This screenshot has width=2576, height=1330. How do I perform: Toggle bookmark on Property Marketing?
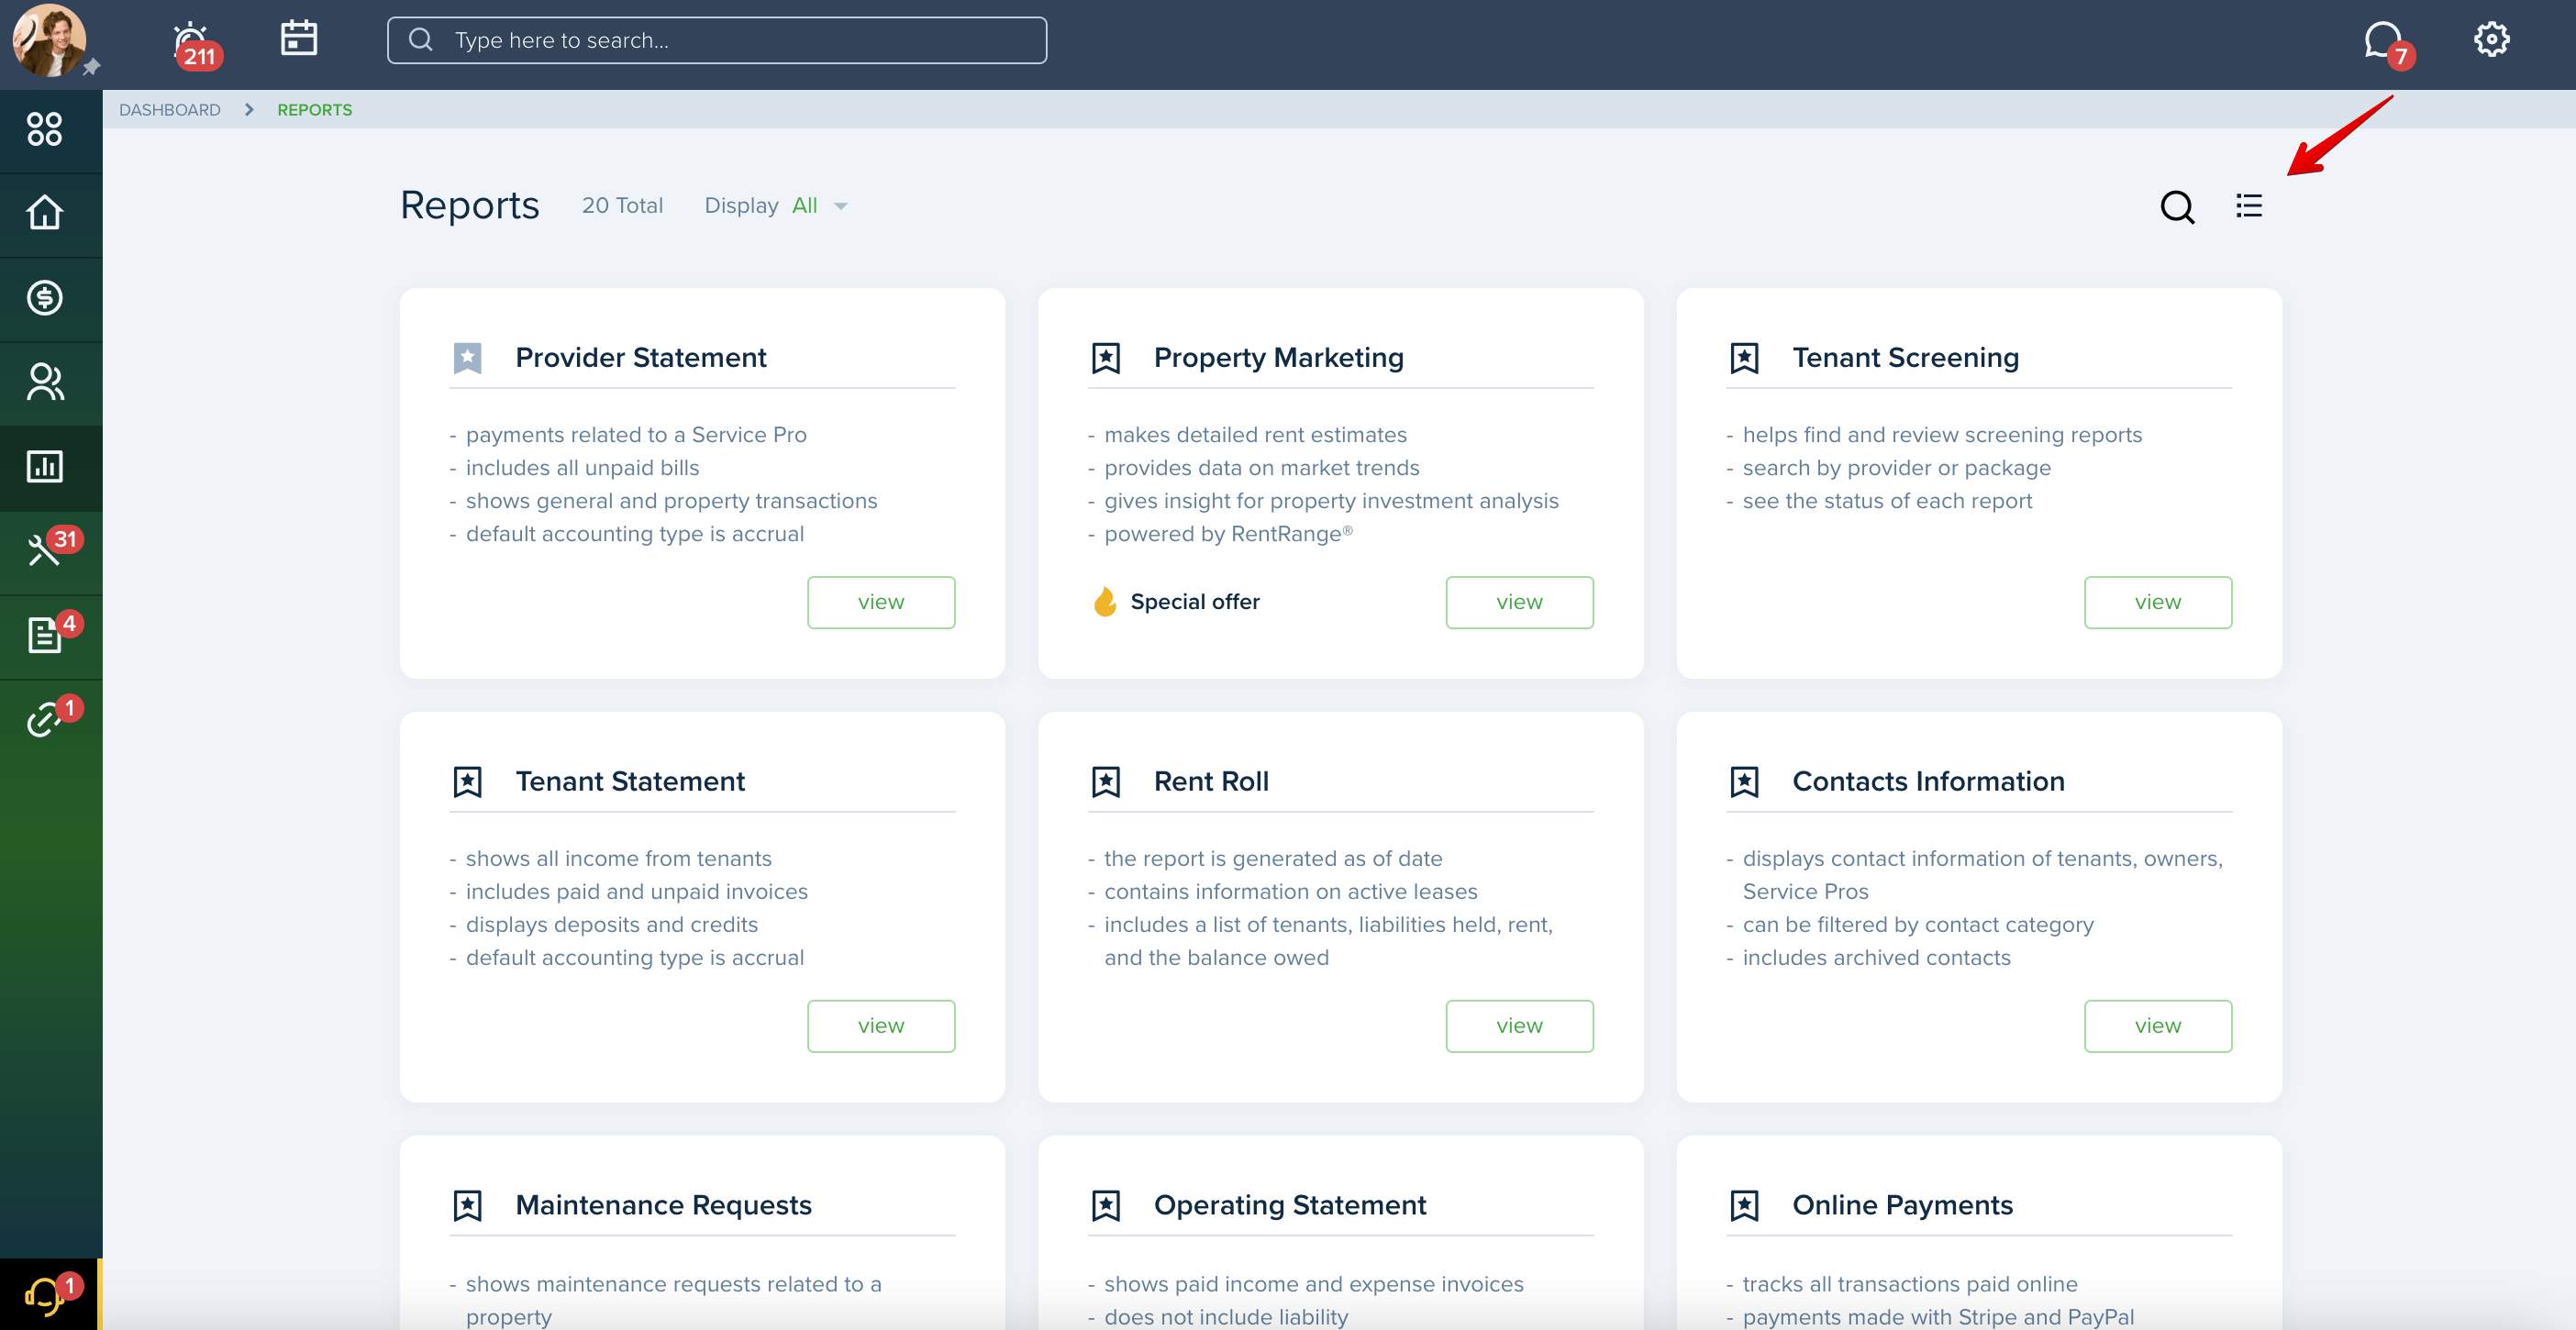click(x=1105, y=358)
